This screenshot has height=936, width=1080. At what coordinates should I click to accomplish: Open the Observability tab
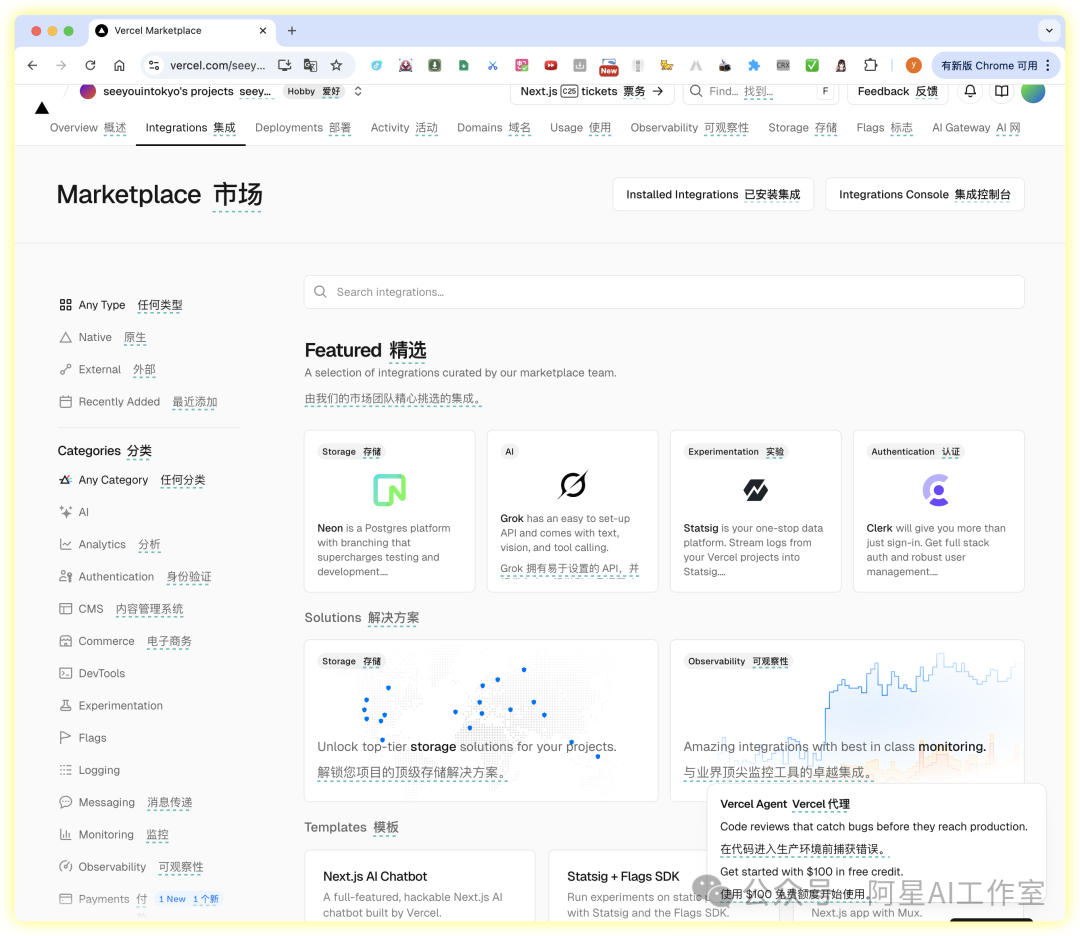pos(689,127)
